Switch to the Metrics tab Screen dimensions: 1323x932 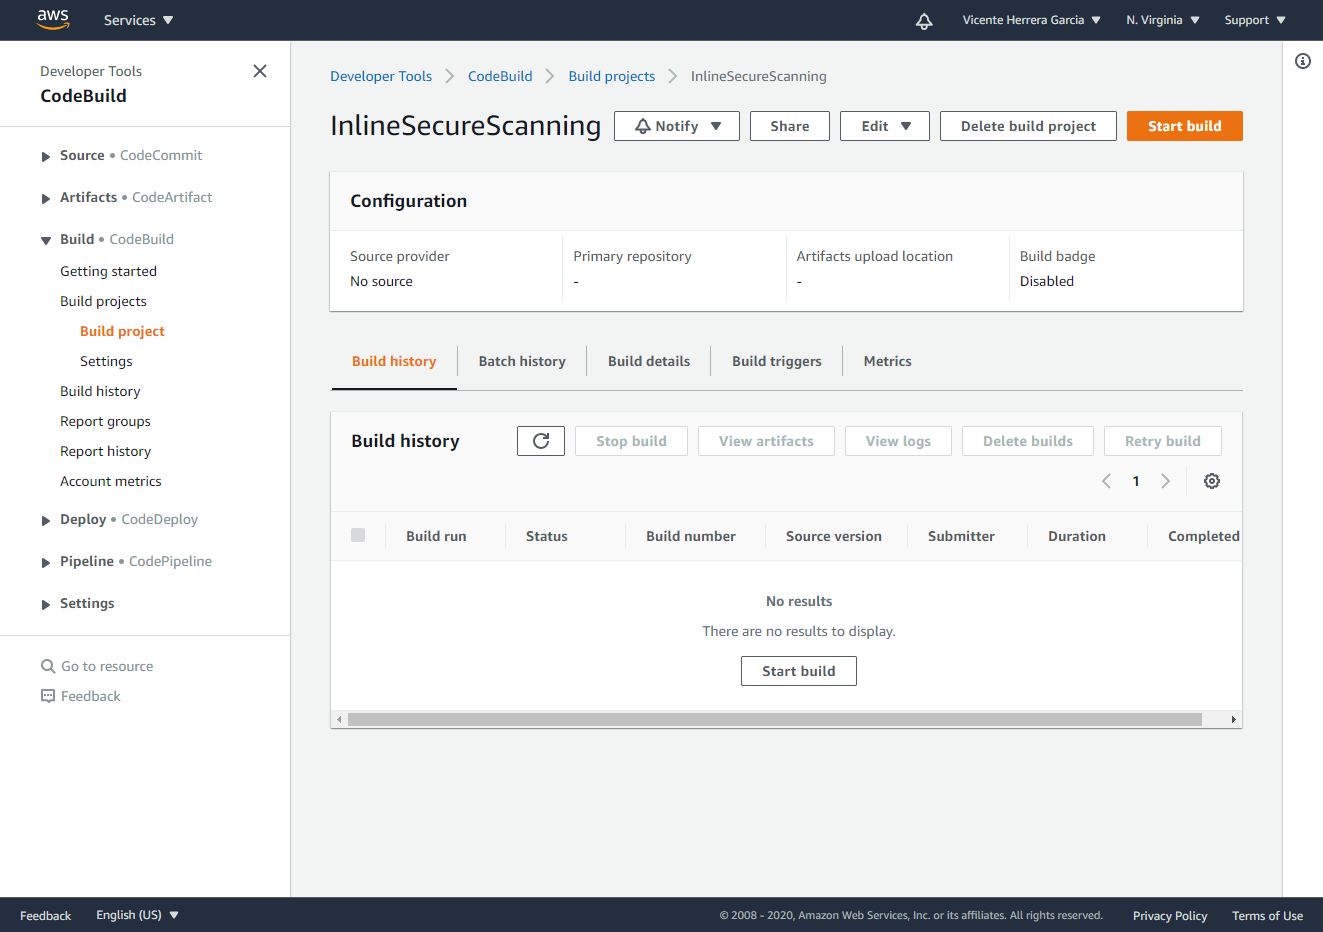888,361
